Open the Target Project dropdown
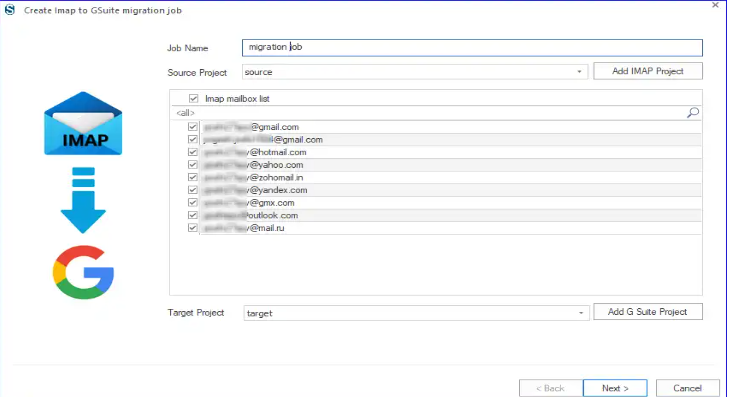Viewport: 729px width, 397px height. click(581, 313)
